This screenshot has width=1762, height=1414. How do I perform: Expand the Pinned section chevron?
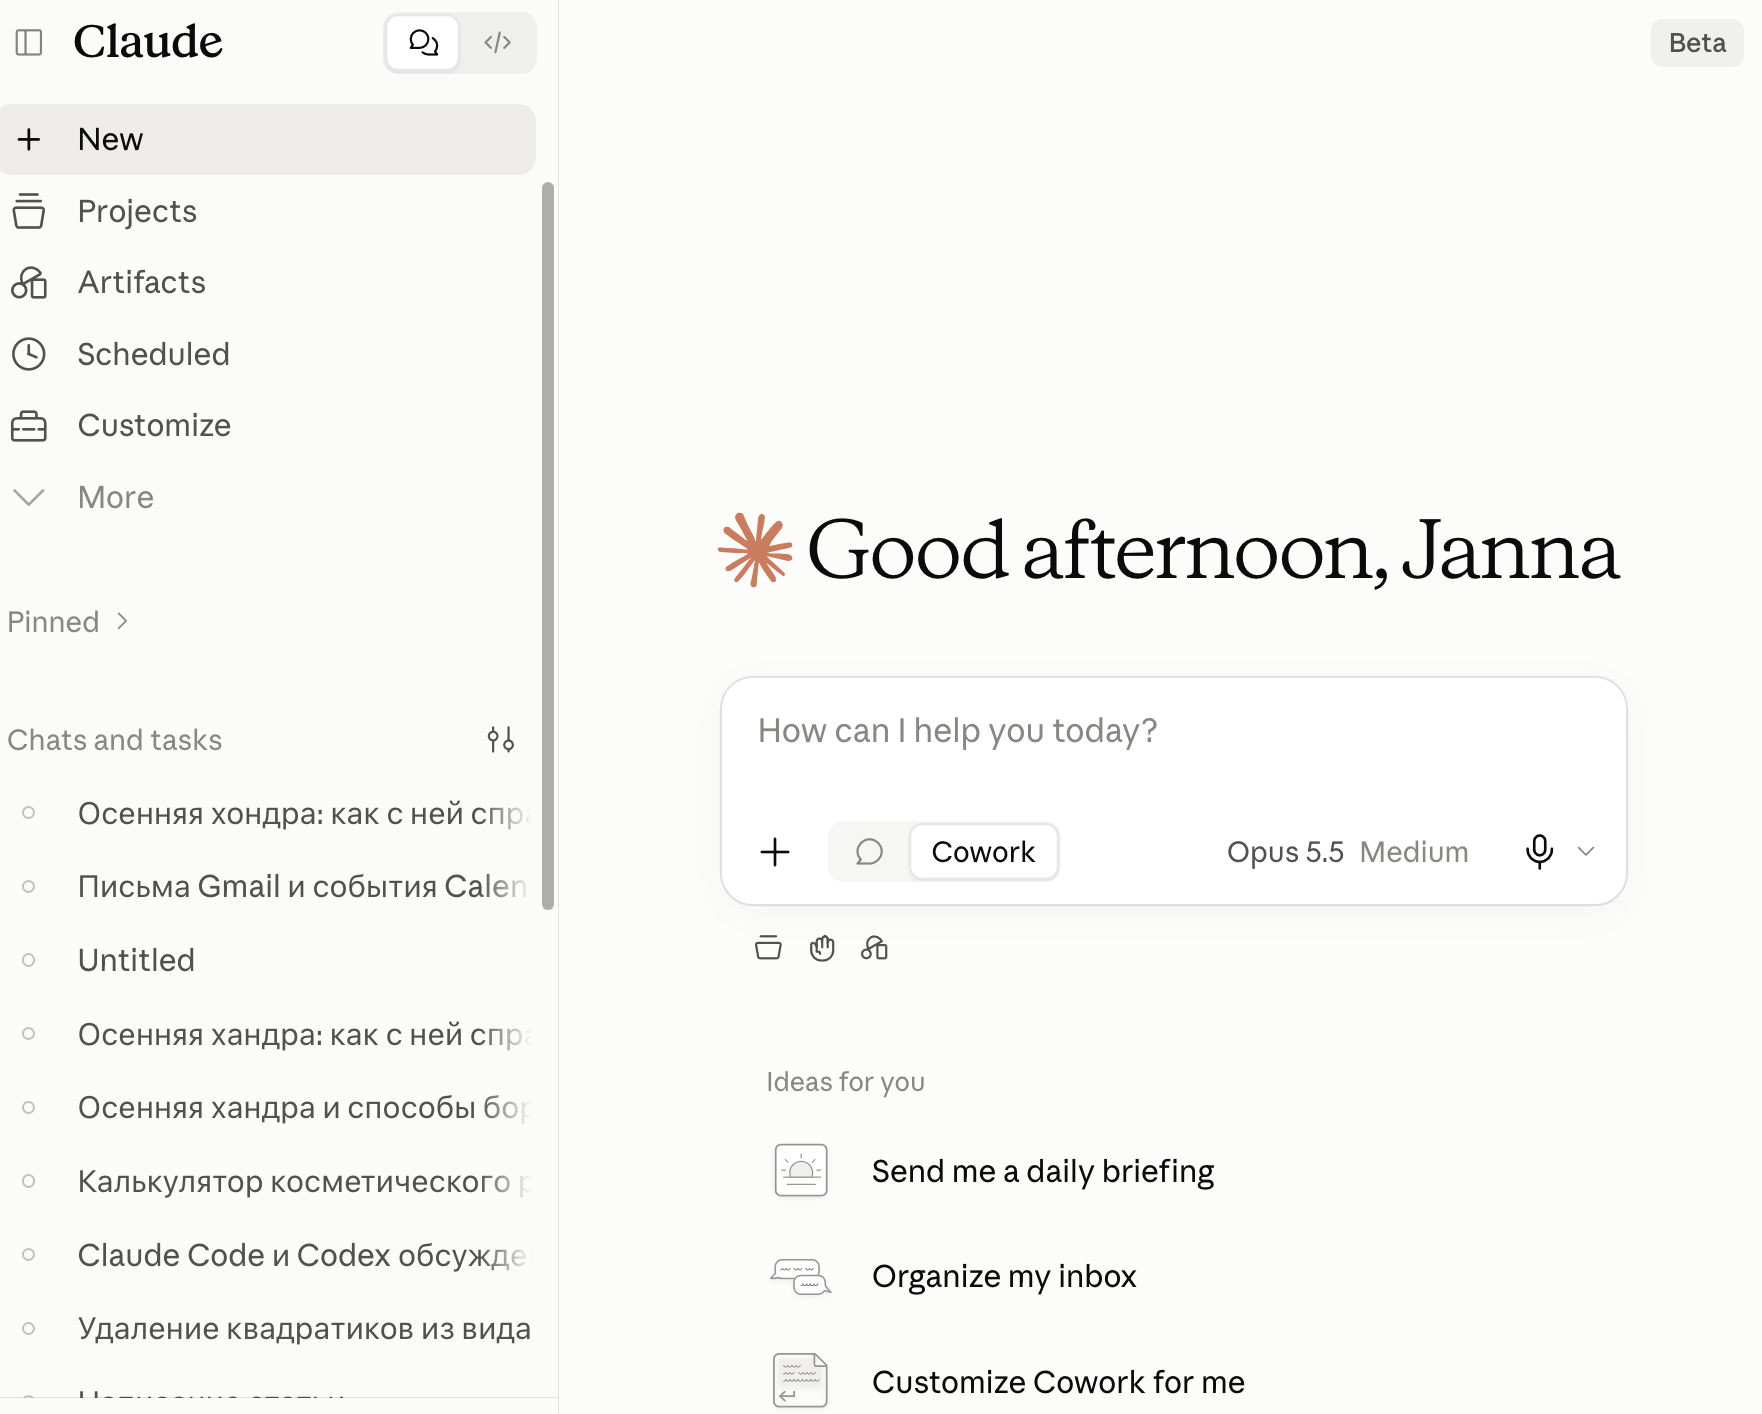click(x=122, y=621)
